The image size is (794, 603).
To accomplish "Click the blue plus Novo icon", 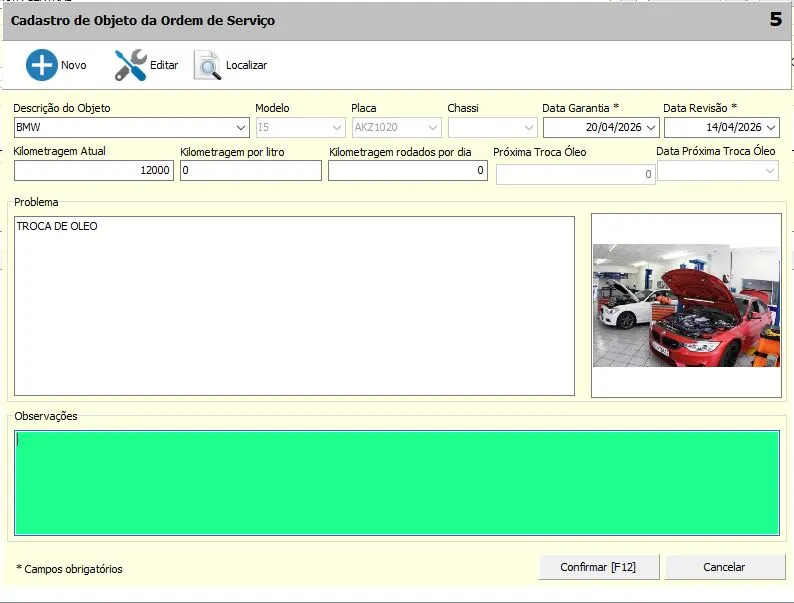I will point(42,65).
